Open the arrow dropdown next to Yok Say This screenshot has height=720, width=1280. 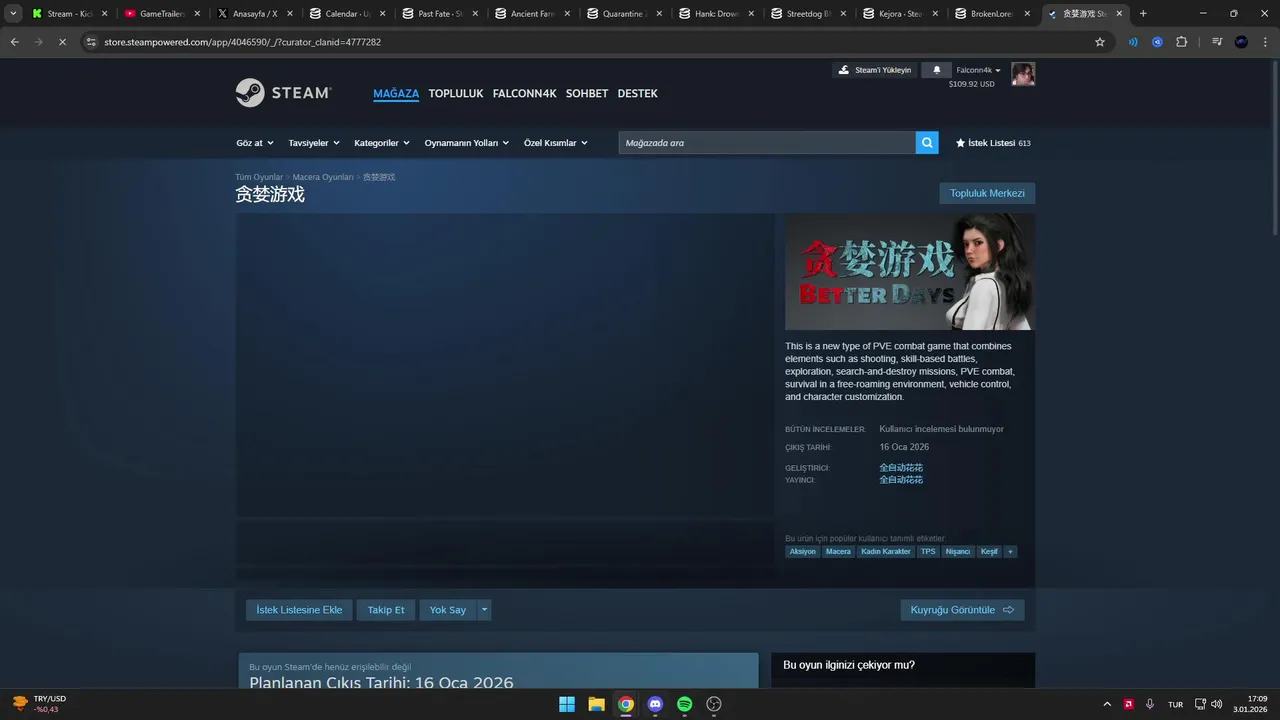[x=485, y=610]
